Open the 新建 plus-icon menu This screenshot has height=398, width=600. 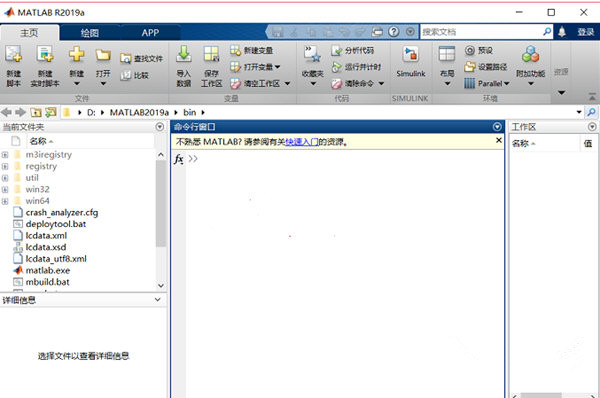point(77,65)
